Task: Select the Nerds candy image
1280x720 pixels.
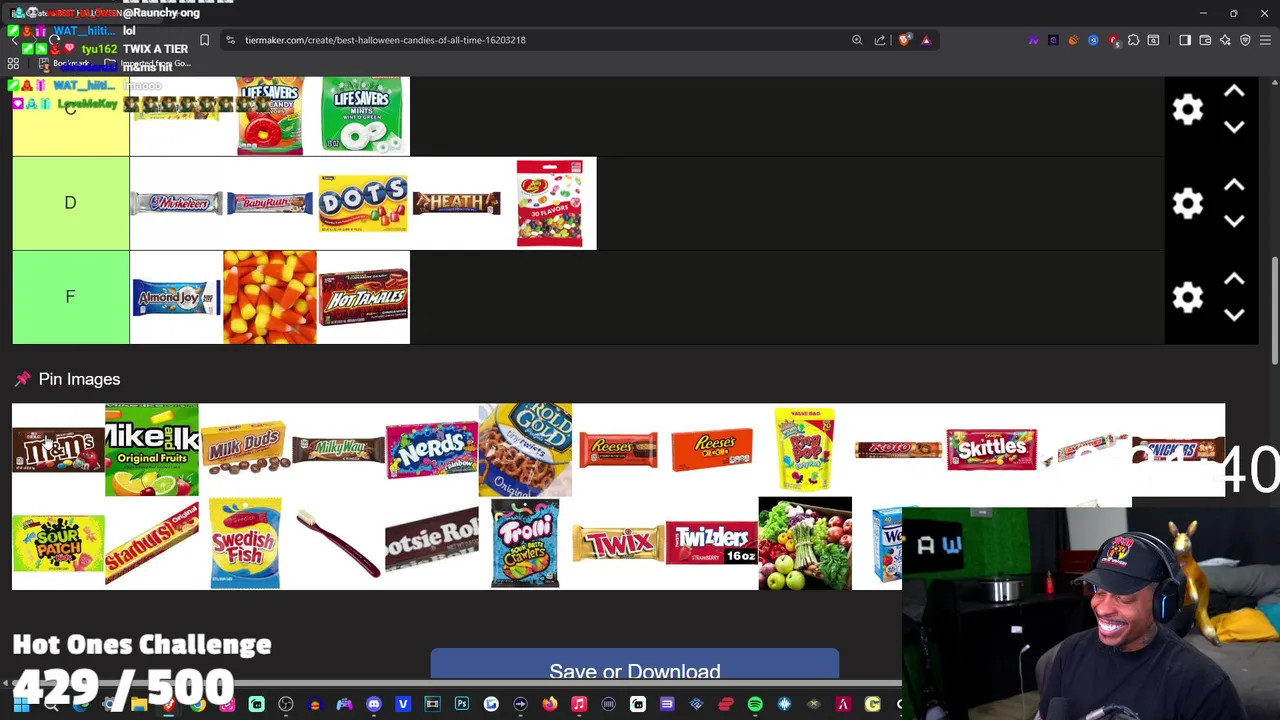Action: [432, 450]
